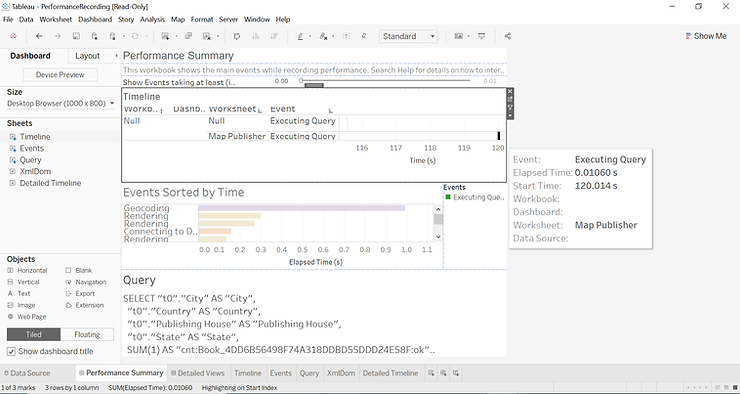This screenshot has height=394, width=740.
Task: Toggle the Show dashboard title checkbox
Action: pyautogui.click(x=11, y=352)
